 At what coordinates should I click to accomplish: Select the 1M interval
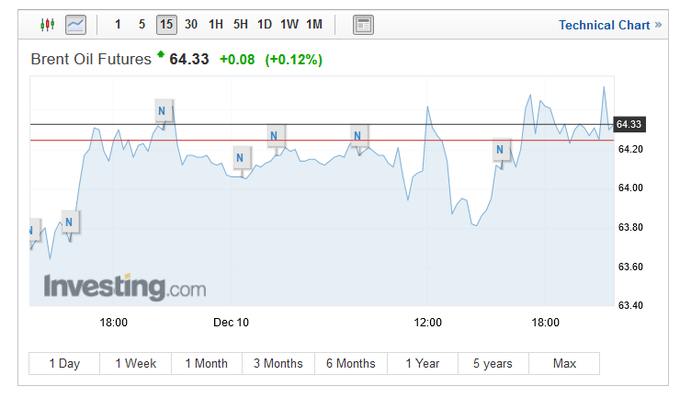(x=314, y=24)
